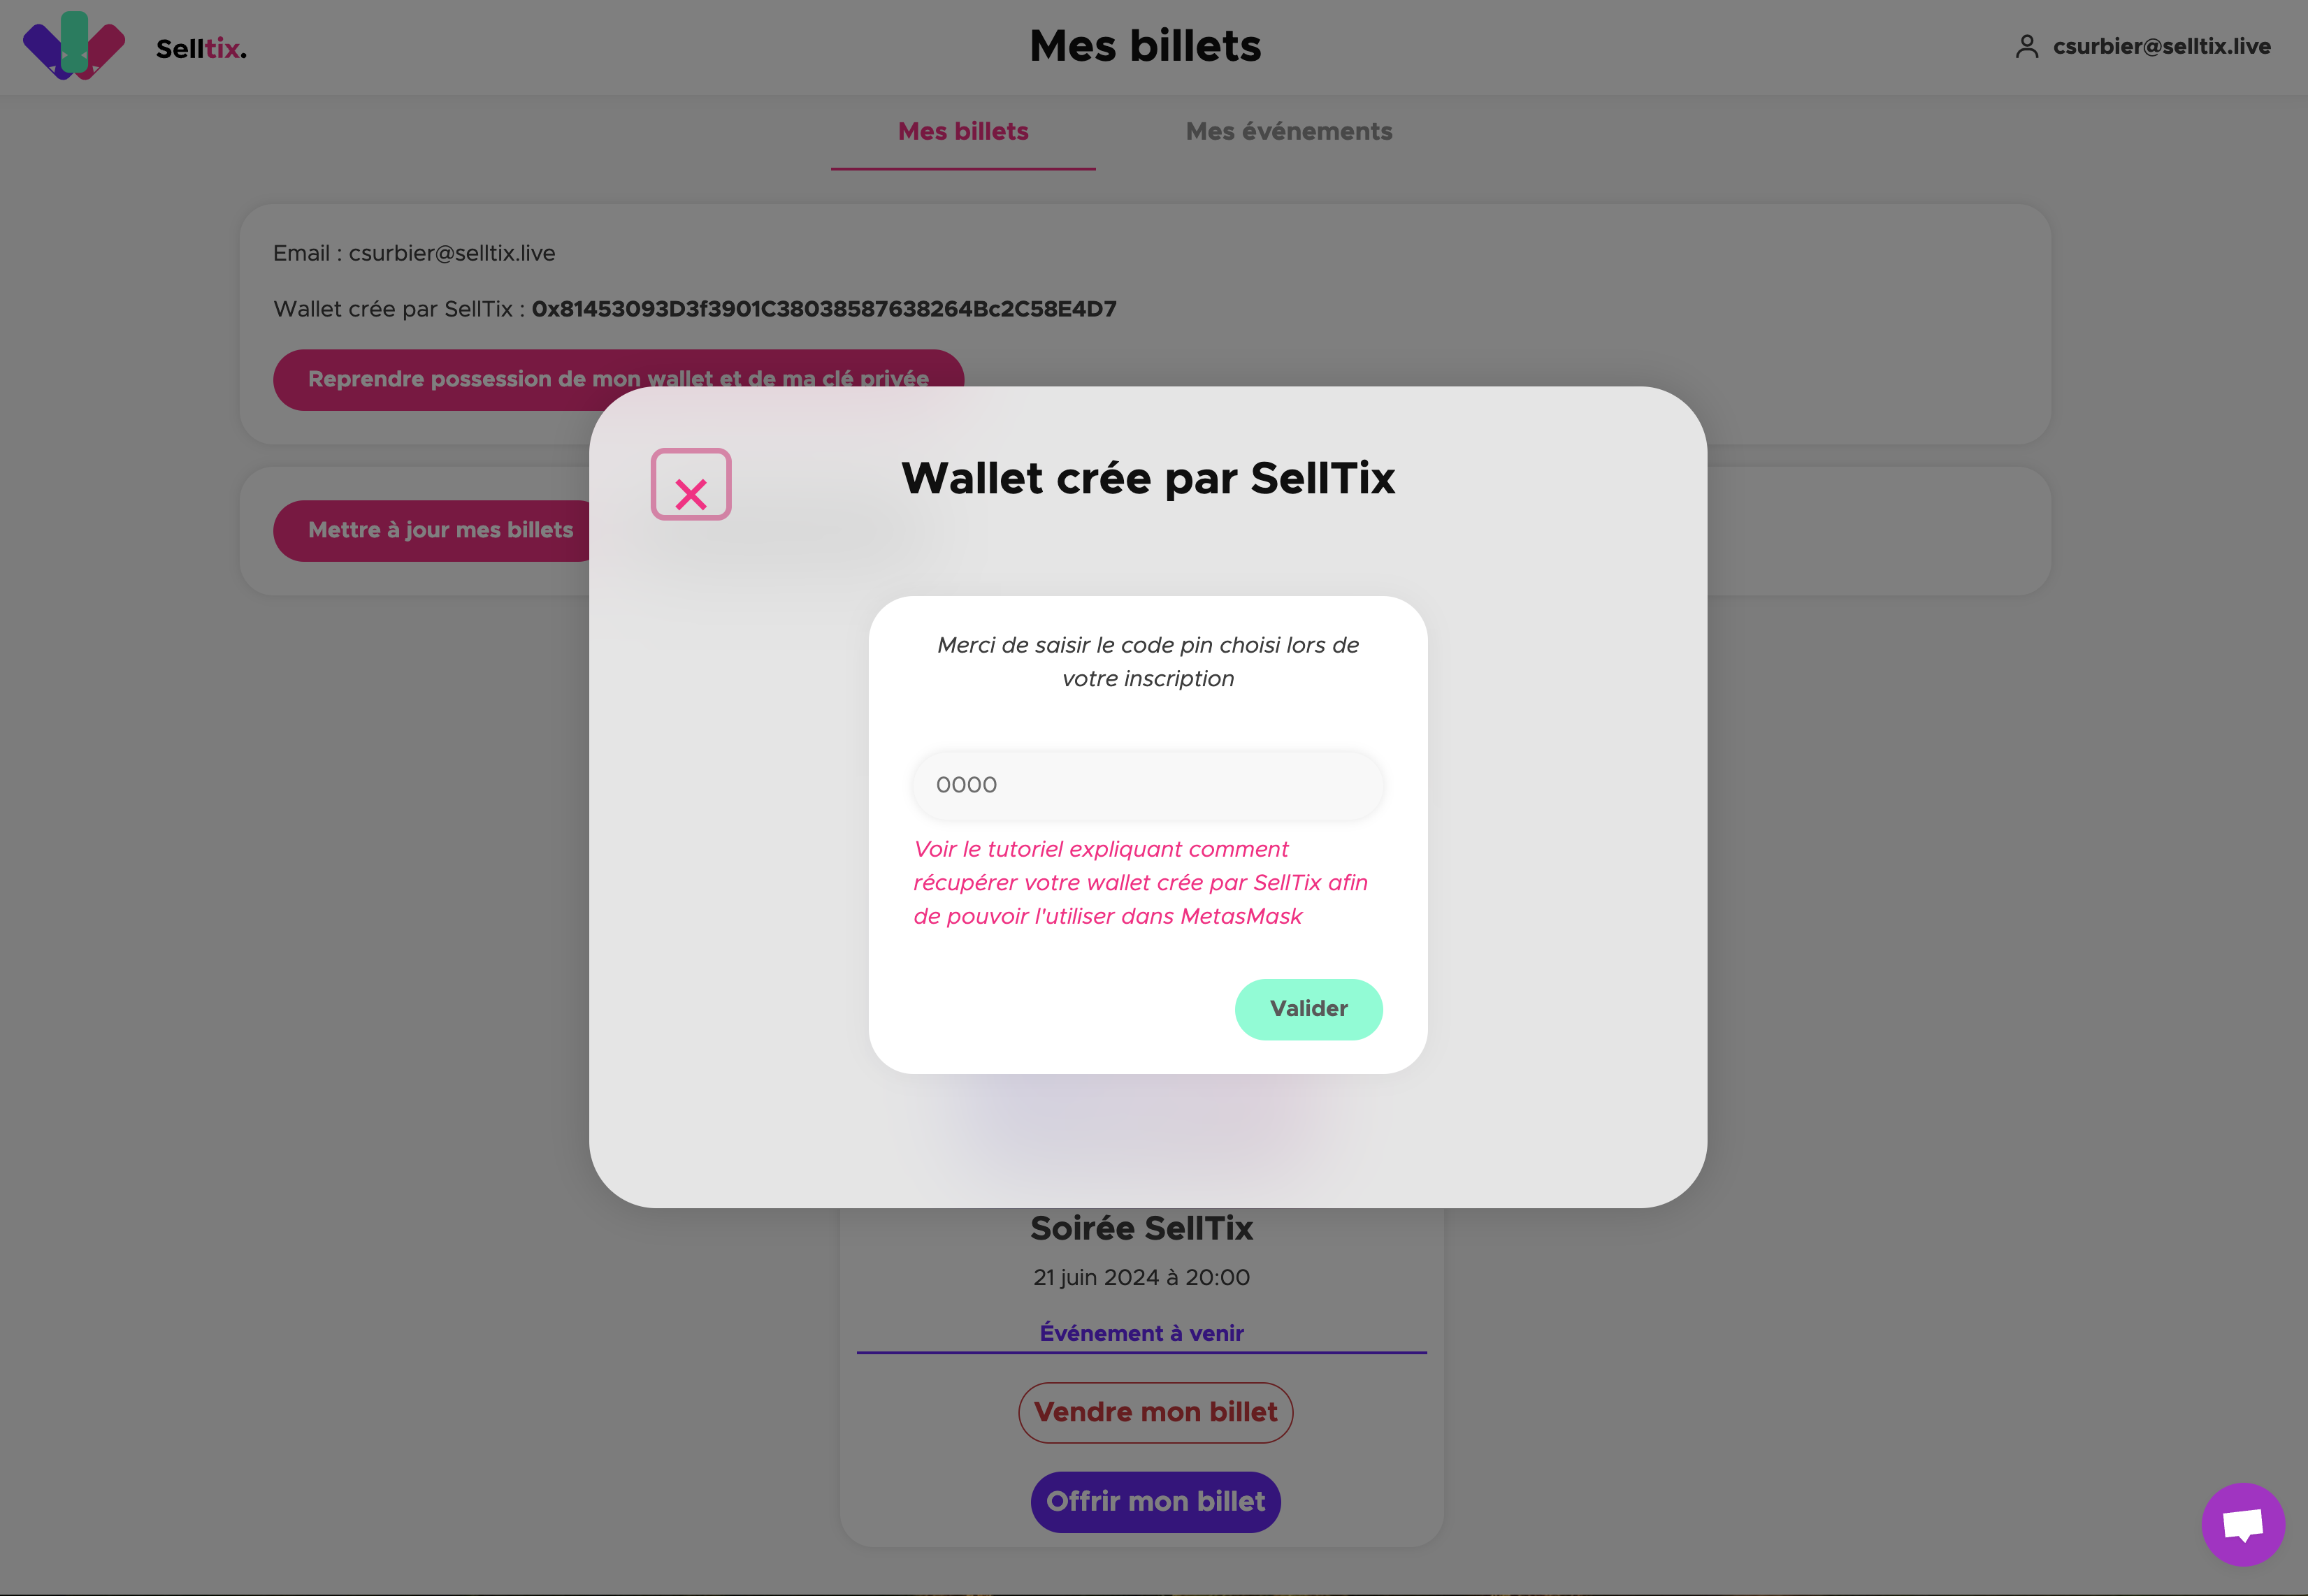Viewport: 2308px width, 1596px height.
Task: Click the Soirée SellTix event title
Action: tap(1141, 1228)
